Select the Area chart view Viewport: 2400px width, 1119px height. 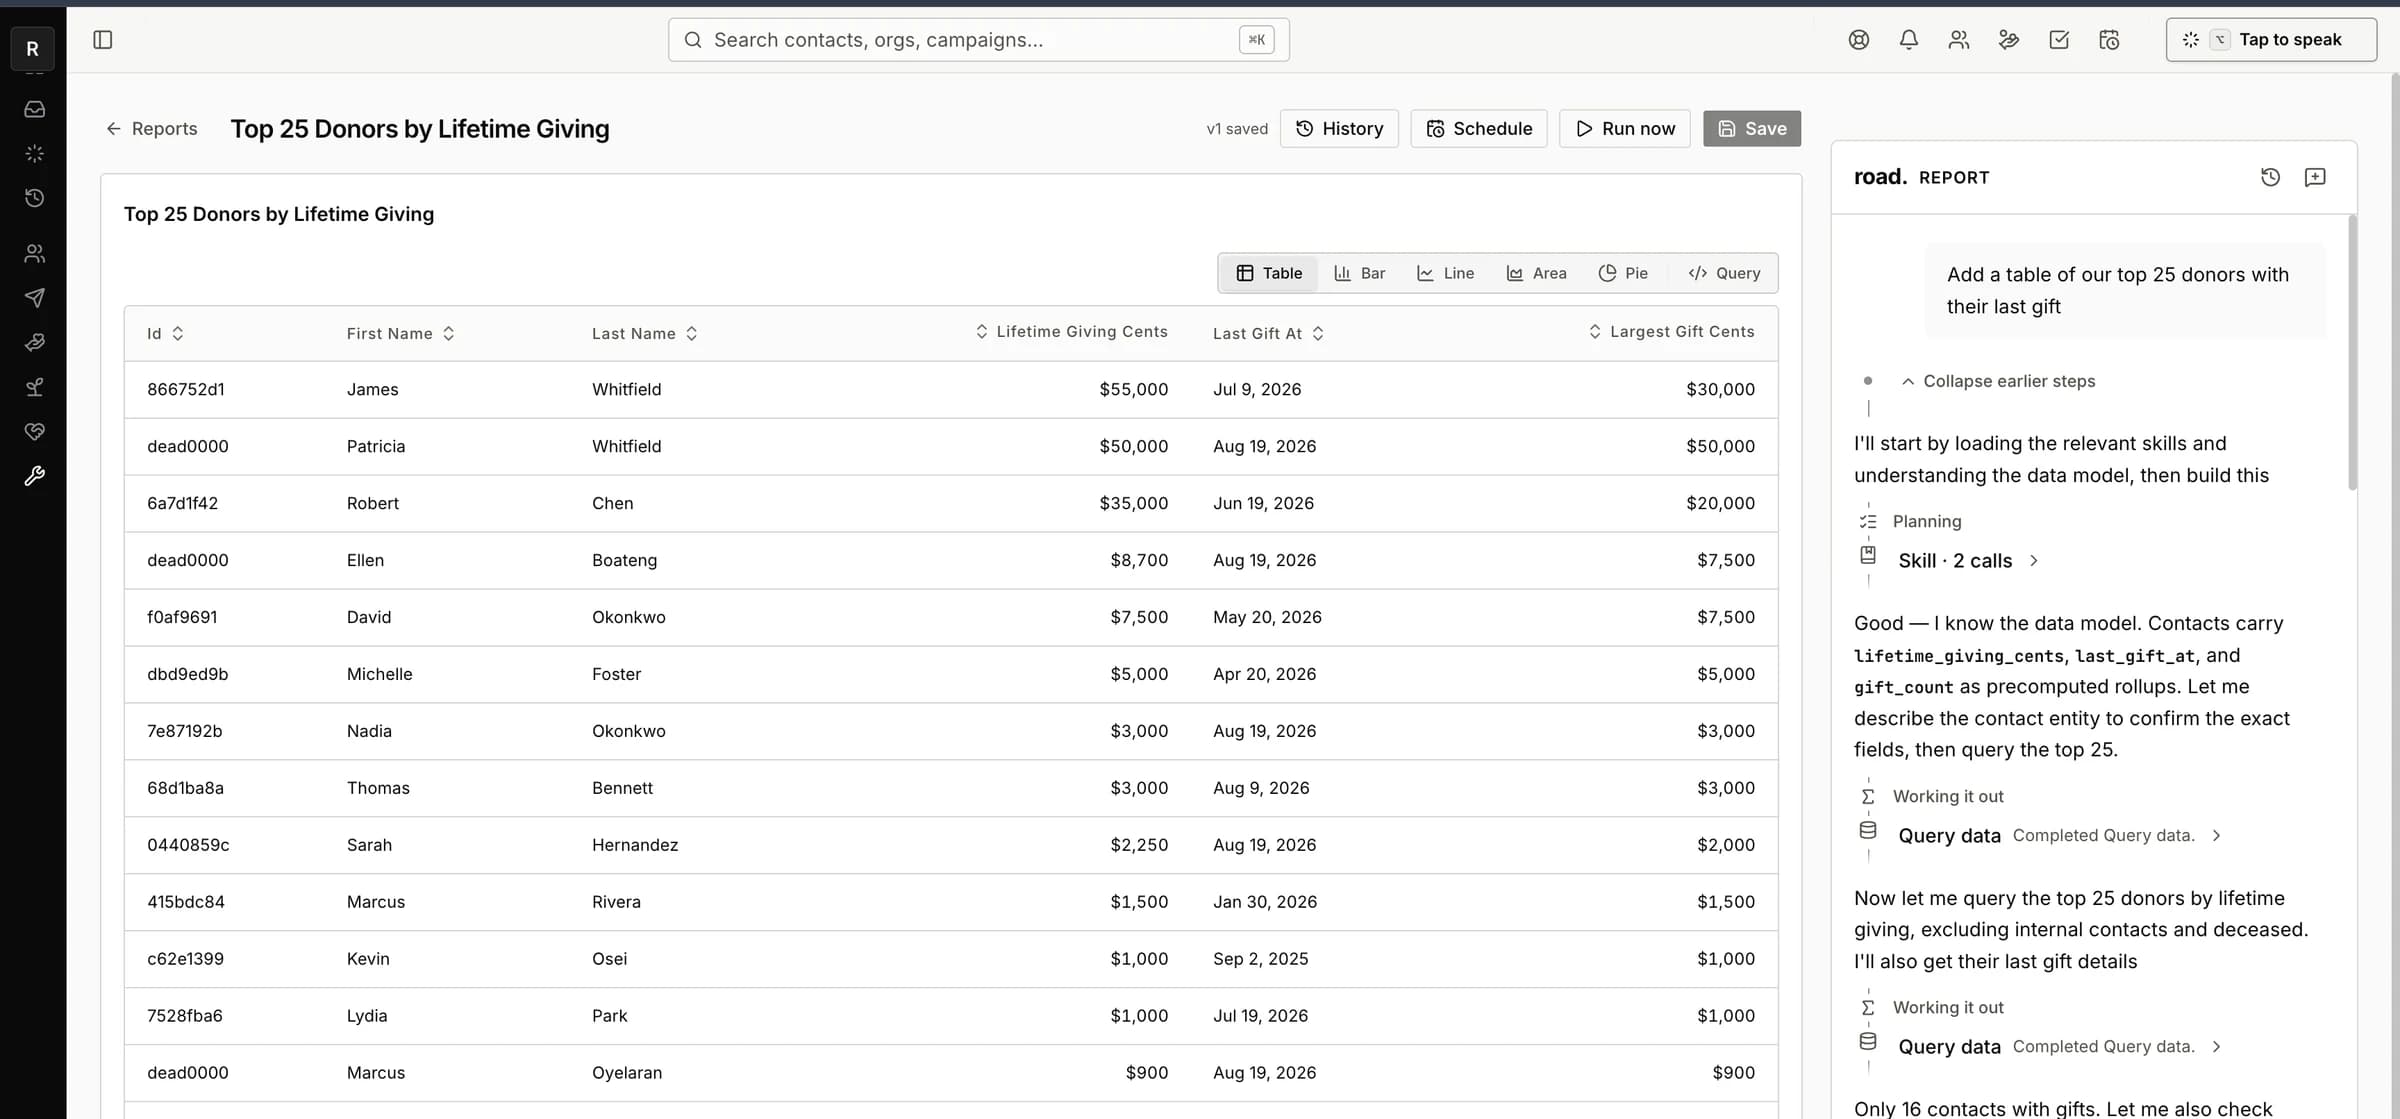click(x=1536, y=273)
